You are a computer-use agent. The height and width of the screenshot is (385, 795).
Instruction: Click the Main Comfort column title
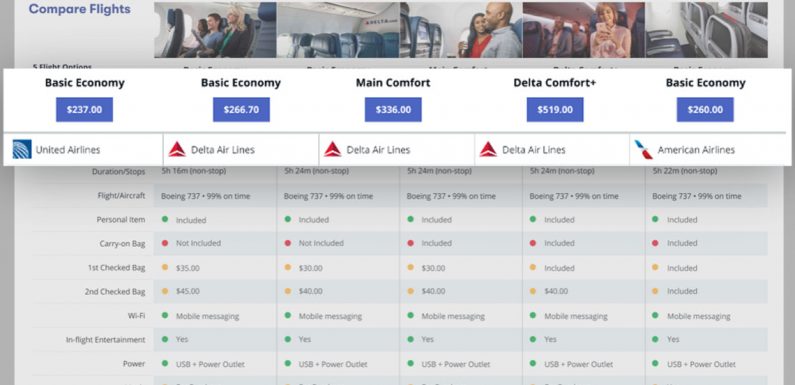coord(393,83)
